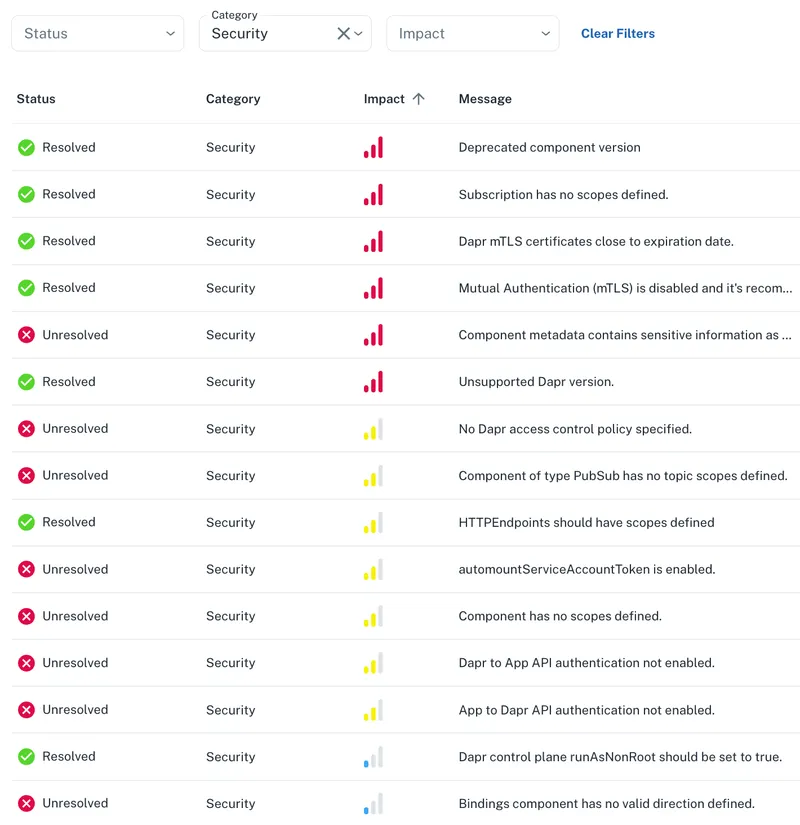Click the Impact sort arrow icon
800x825 pixels.
419,99
